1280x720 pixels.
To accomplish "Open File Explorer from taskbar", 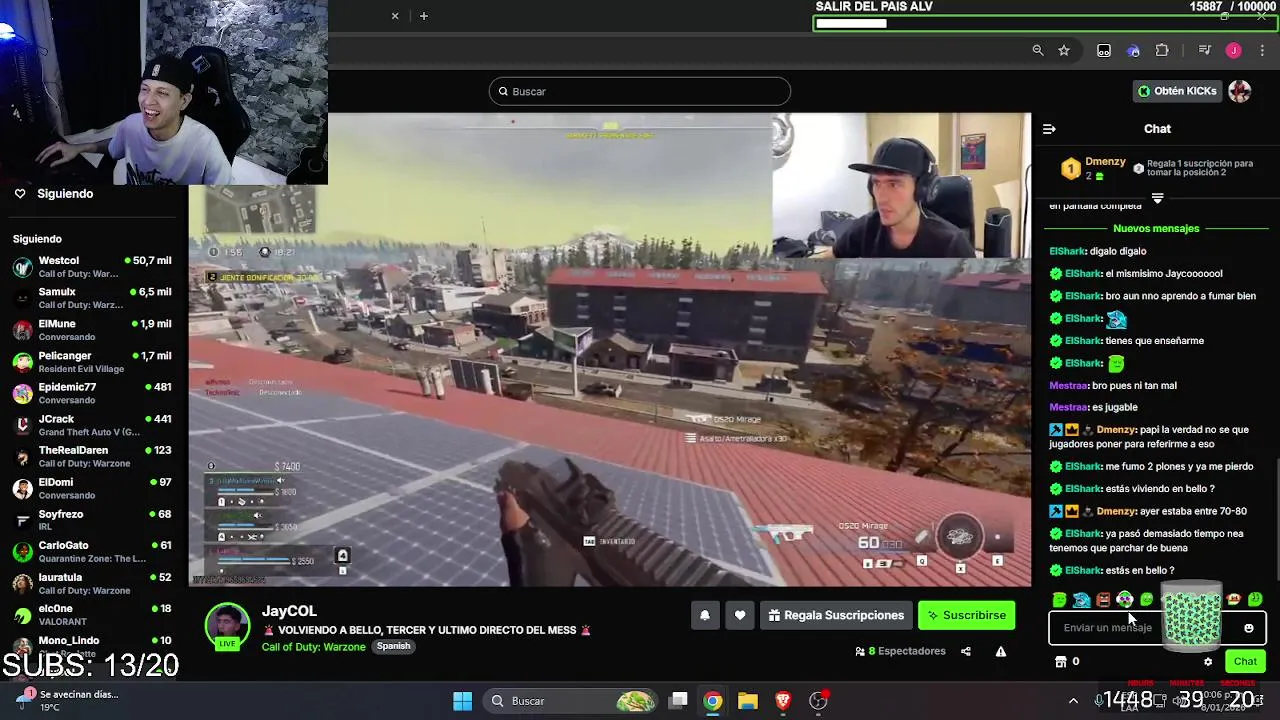I will (748, 701).
